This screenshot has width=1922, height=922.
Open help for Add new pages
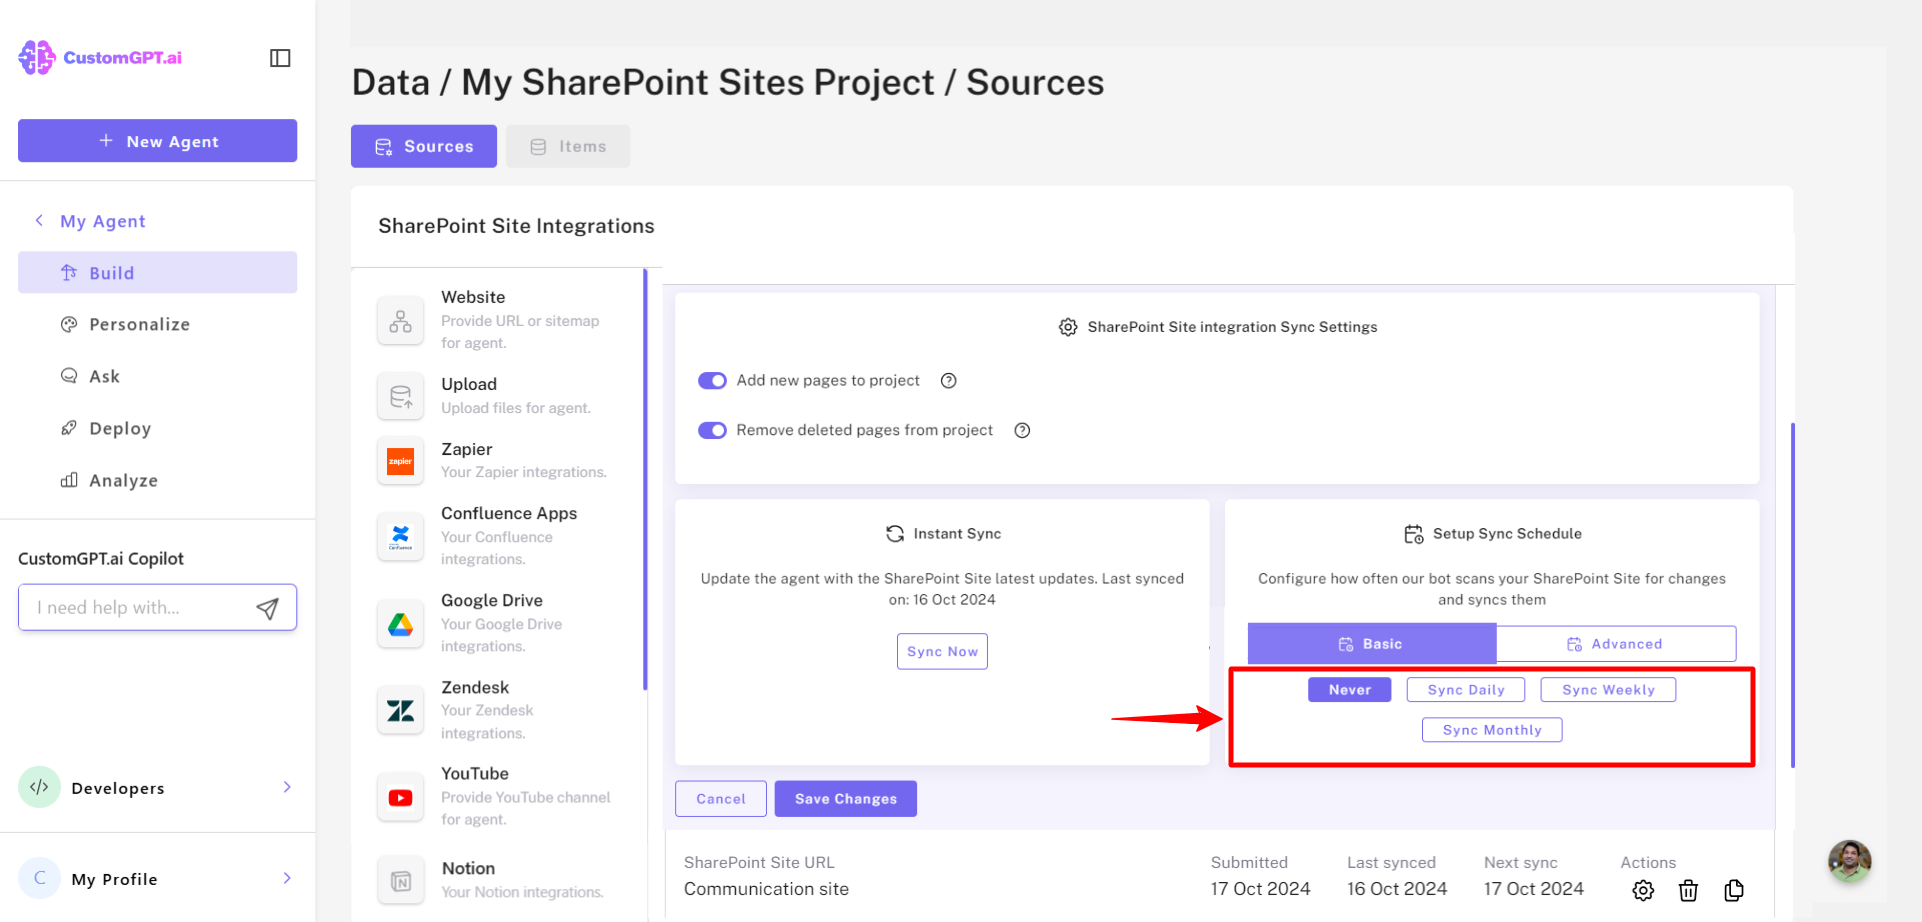[x=949, y=380]
